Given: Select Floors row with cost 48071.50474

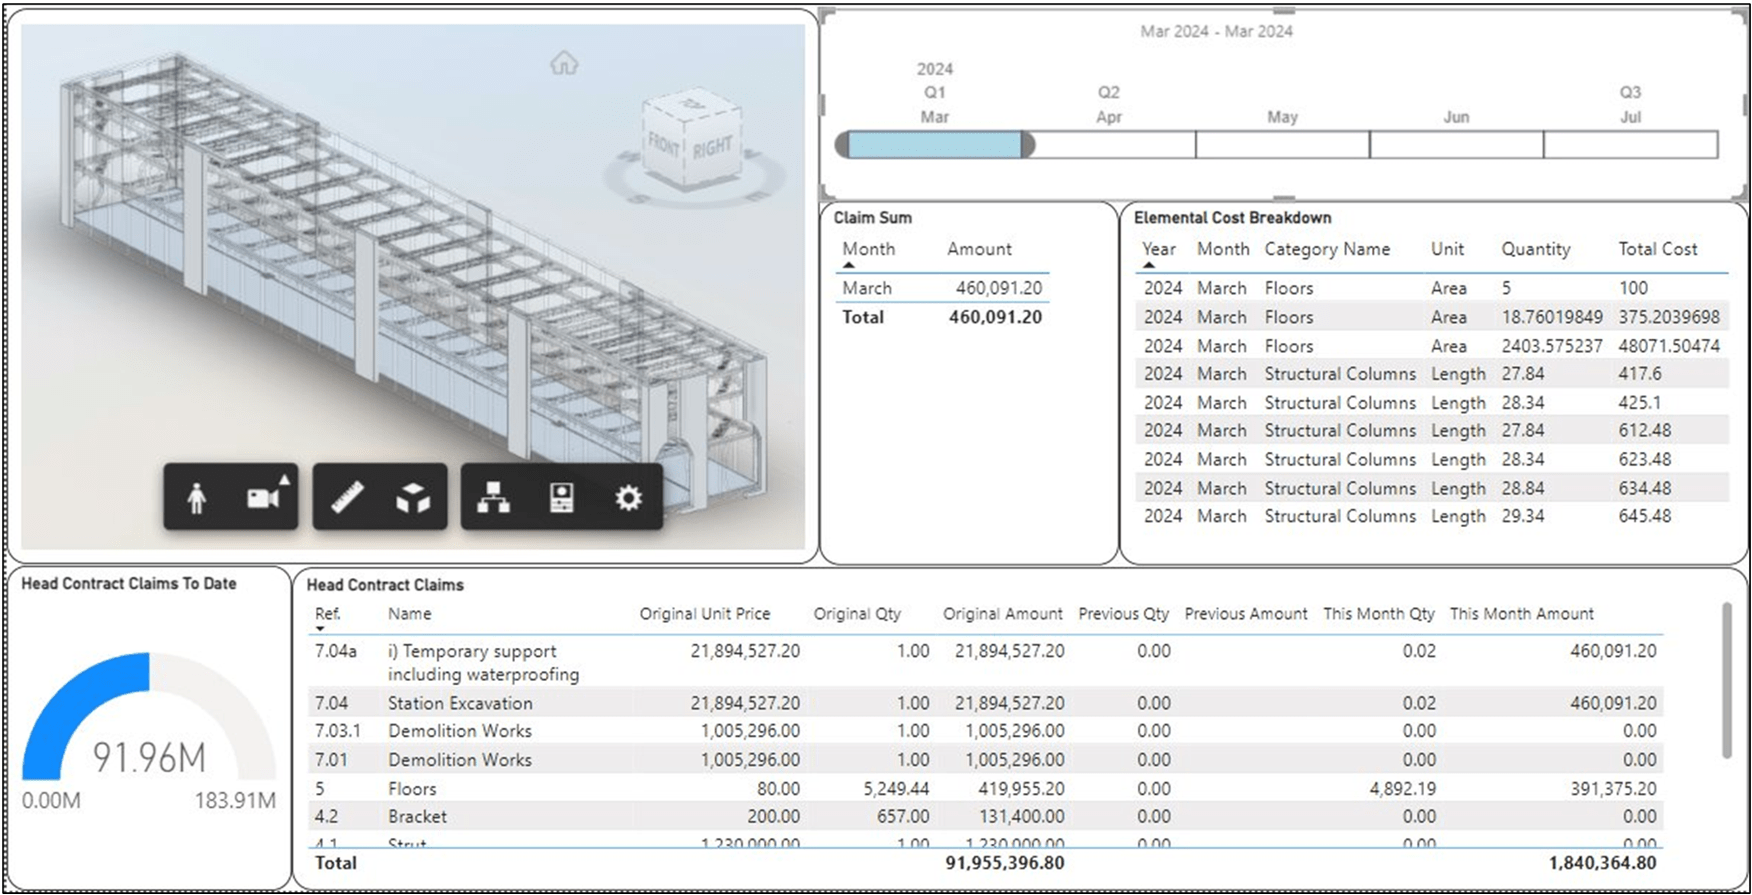Looking at the screenshot, I should tap(1432, 346).
